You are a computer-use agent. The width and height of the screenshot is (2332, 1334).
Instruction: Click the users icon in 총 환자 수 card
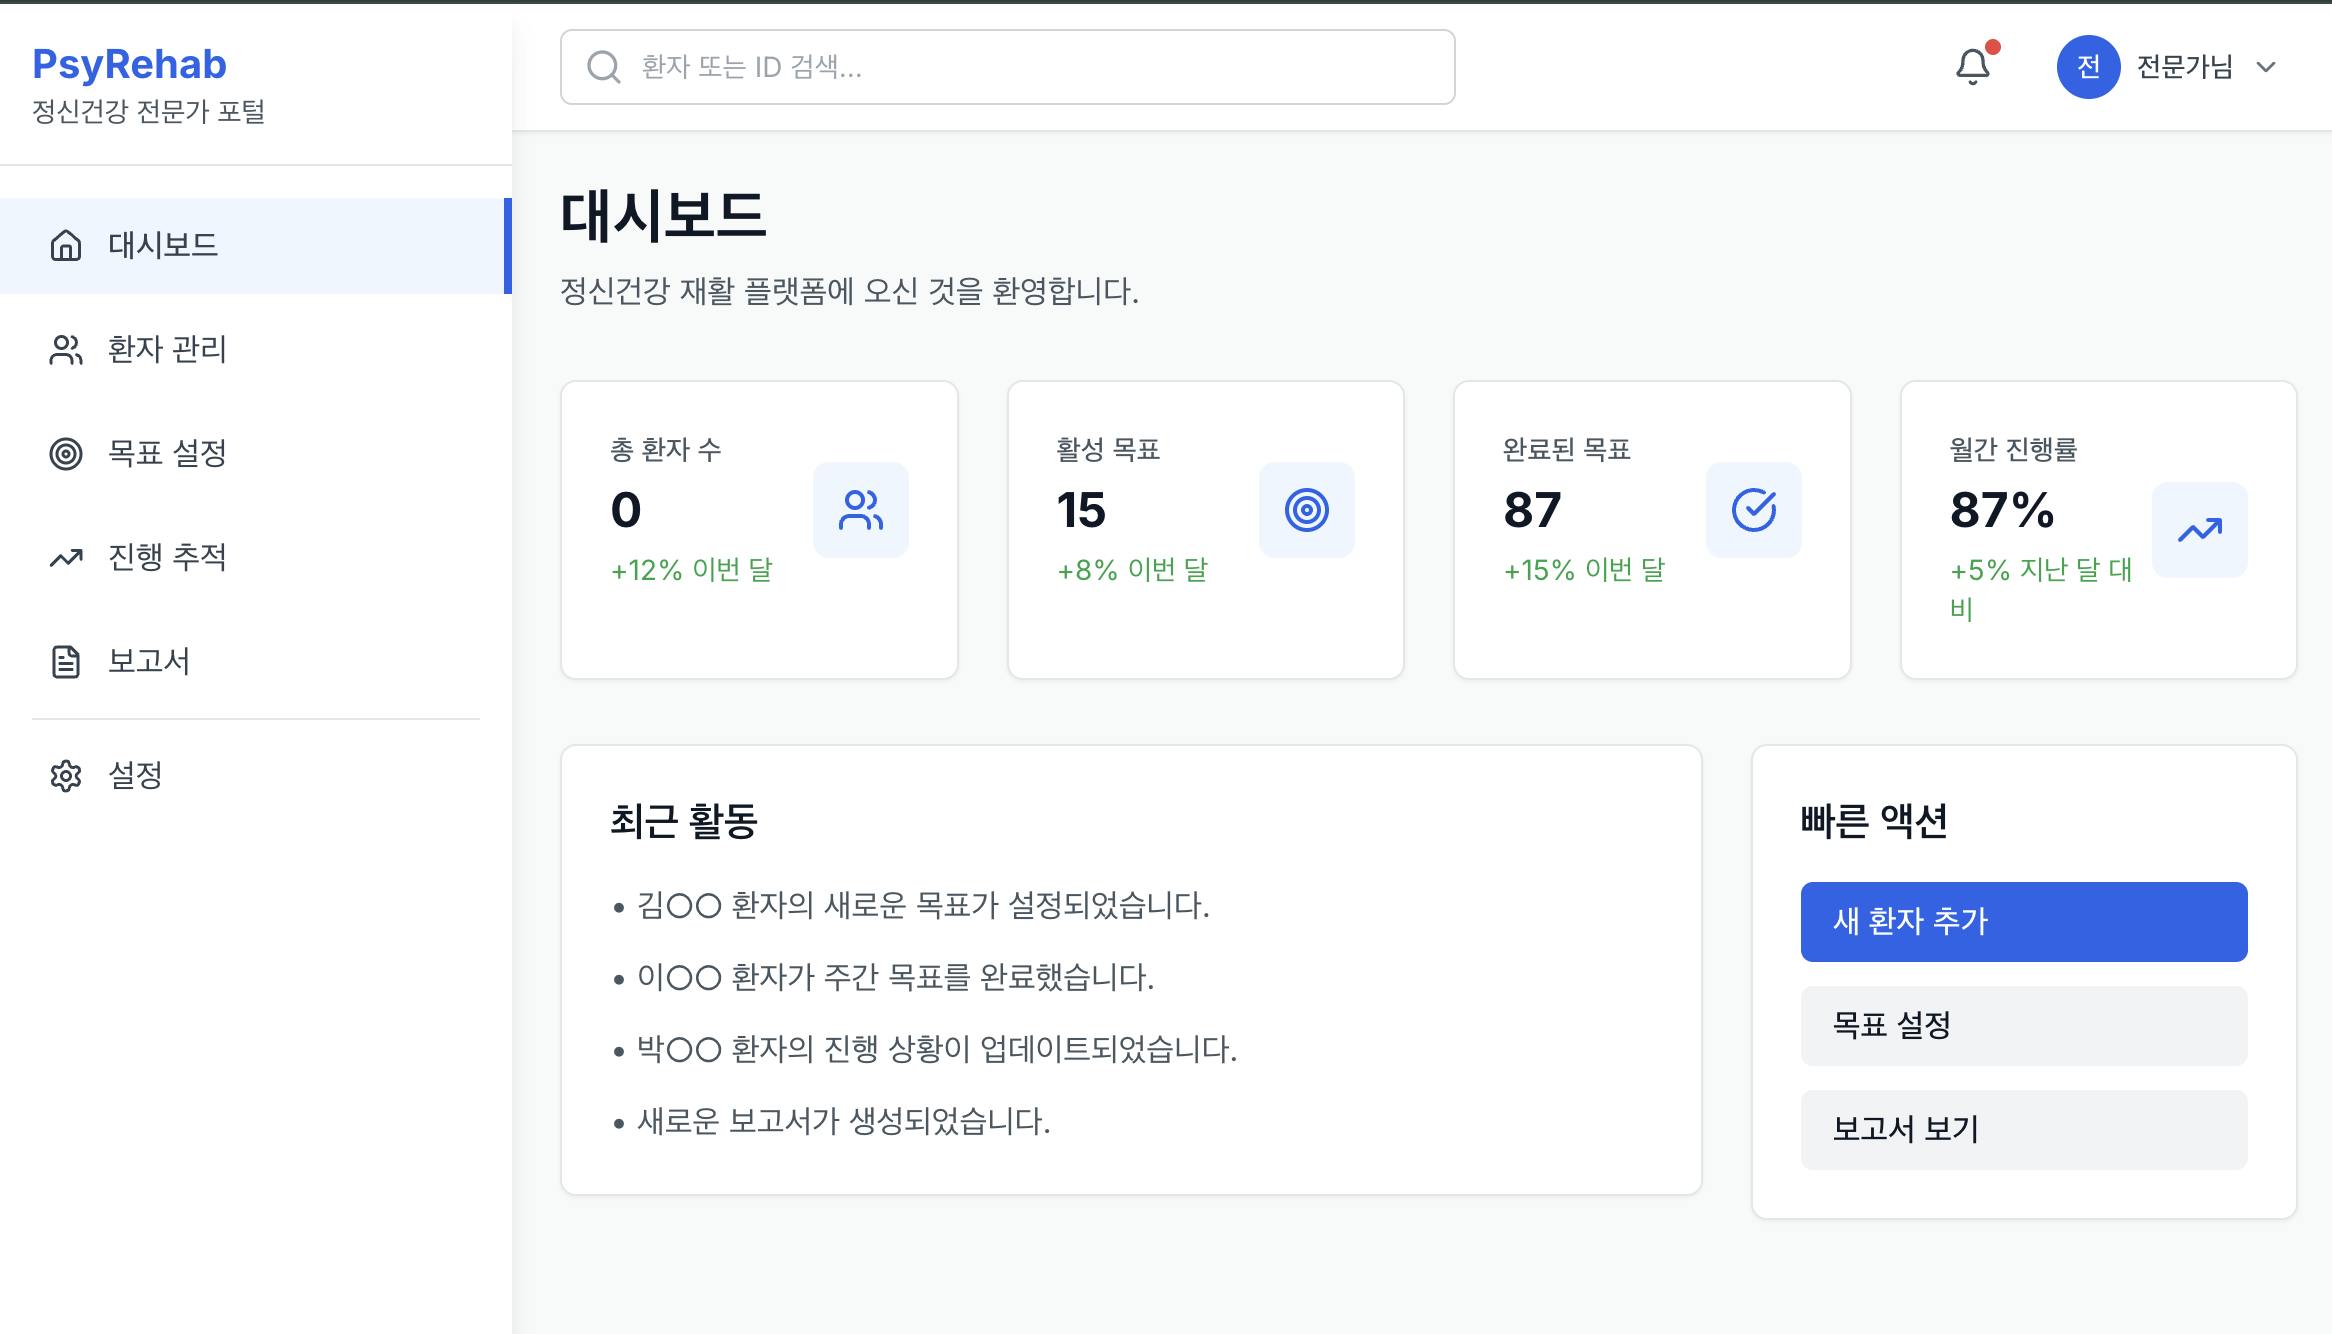(x=861, y=510)
